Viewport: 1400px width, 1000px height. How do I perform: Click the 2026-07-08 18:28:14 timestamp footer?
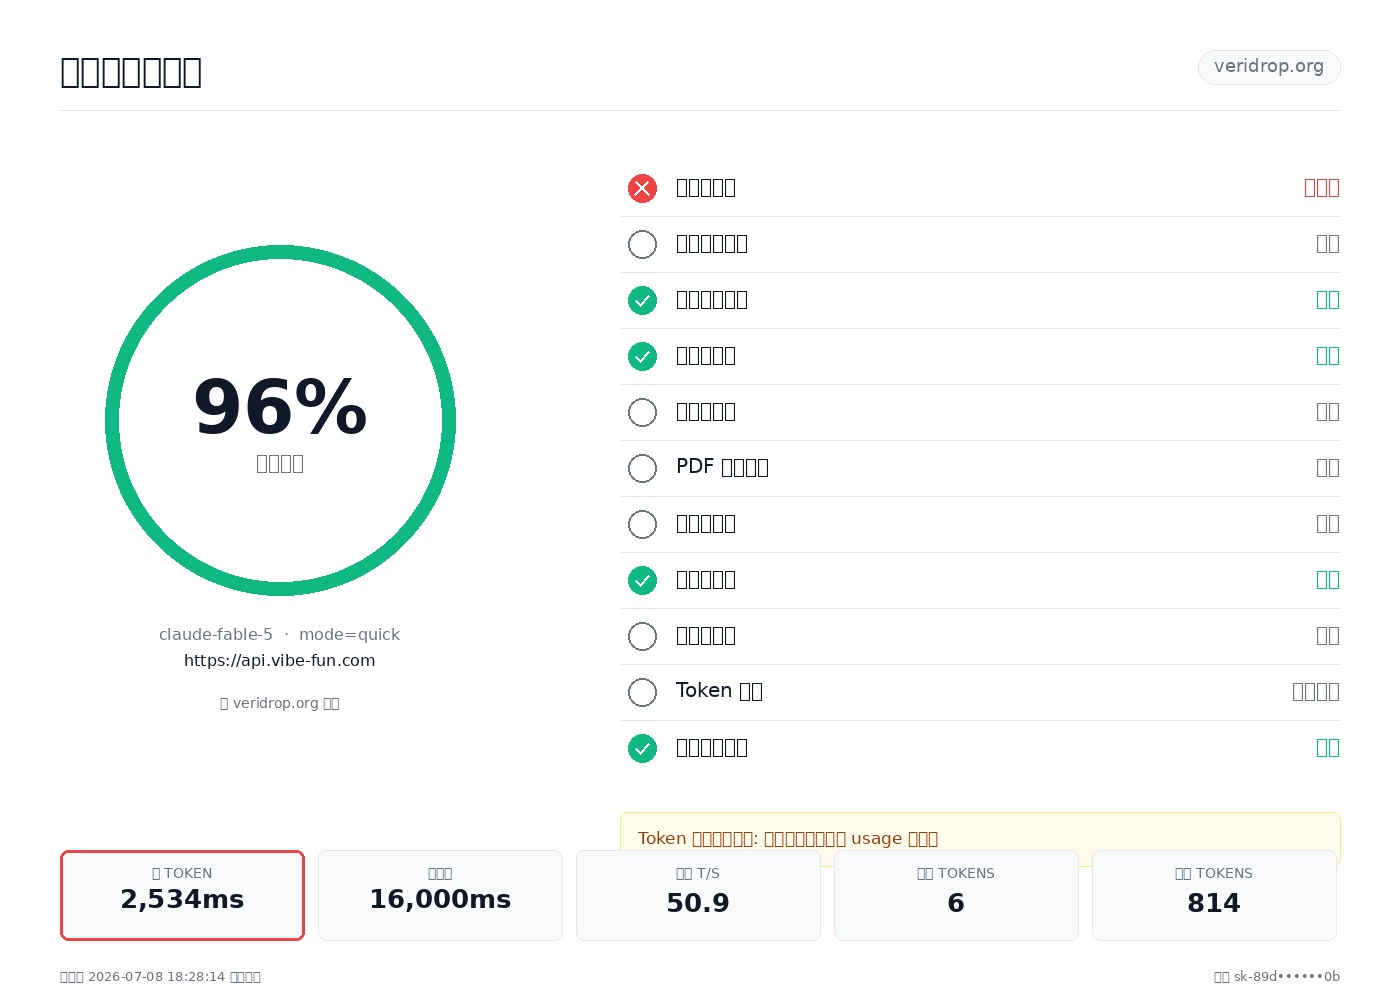click(160, 977)
